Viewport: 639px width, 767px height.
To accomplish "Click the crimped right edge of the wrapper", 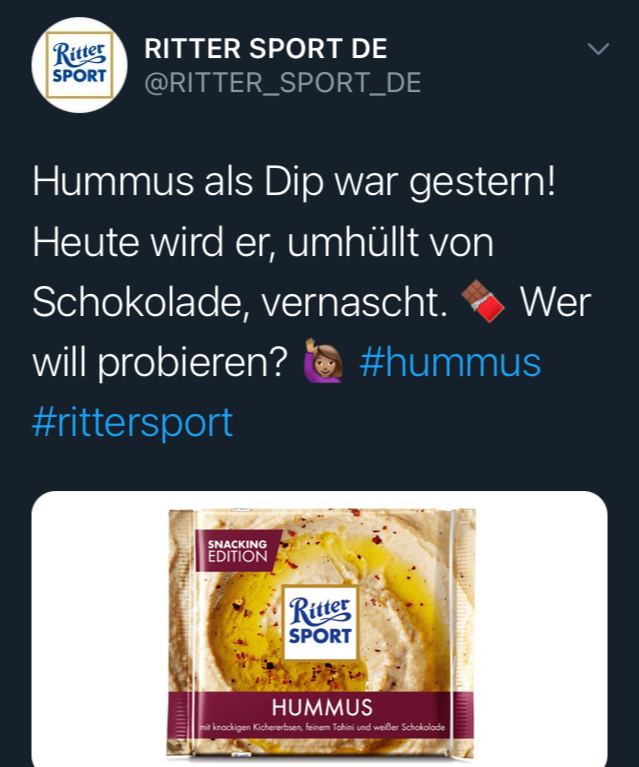I will (463, 631).
